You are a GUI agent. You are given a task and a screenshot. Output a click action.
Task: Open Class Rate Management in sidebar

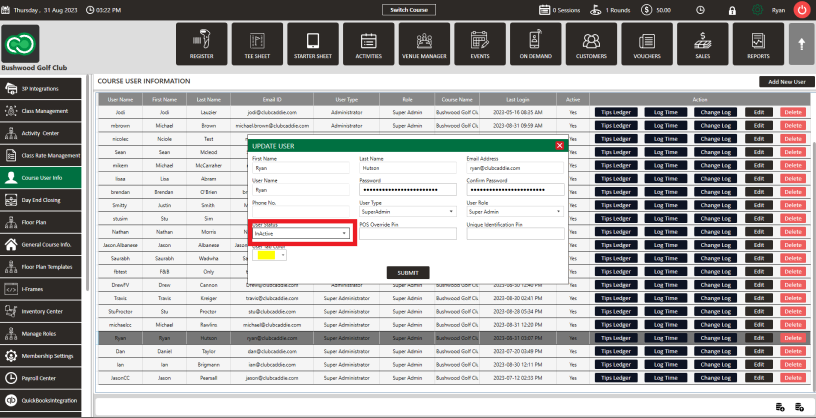pos(41,155)
